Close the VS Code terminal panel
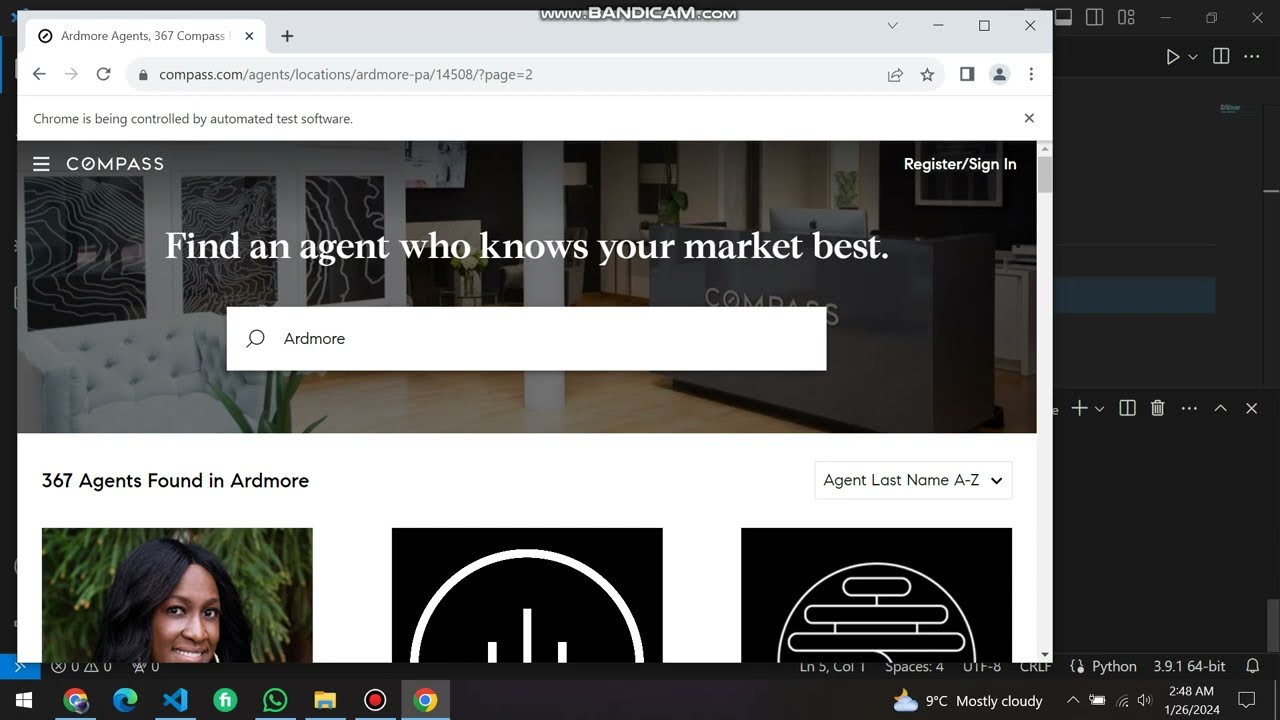 [1251, 408]
